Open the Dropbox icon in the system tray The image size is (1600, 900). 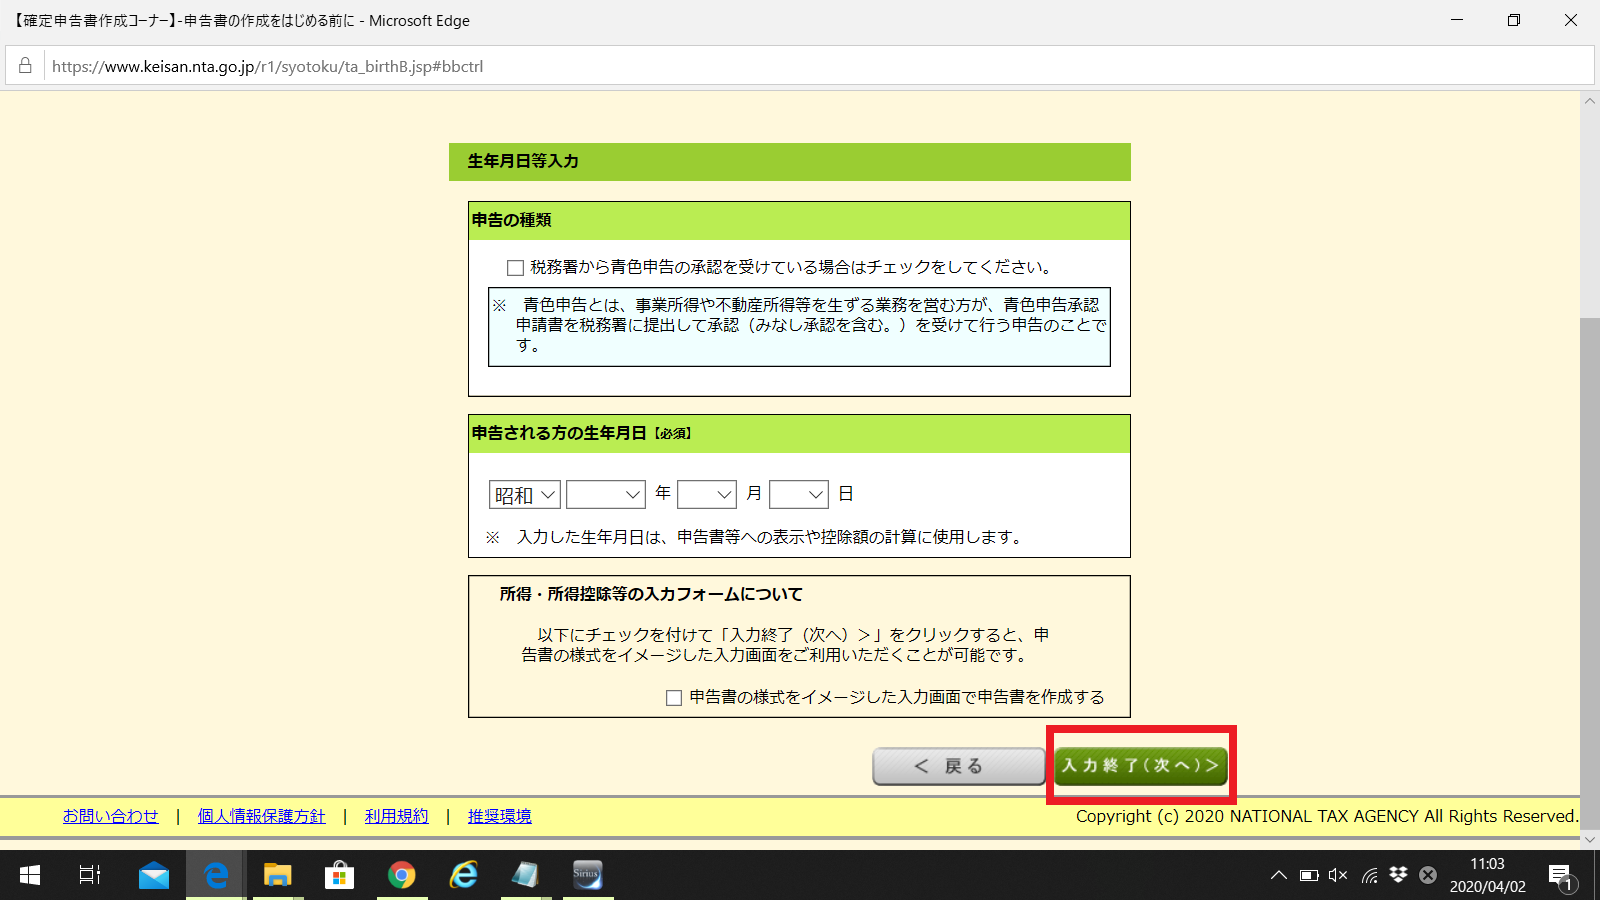(x=1396, y=875)
